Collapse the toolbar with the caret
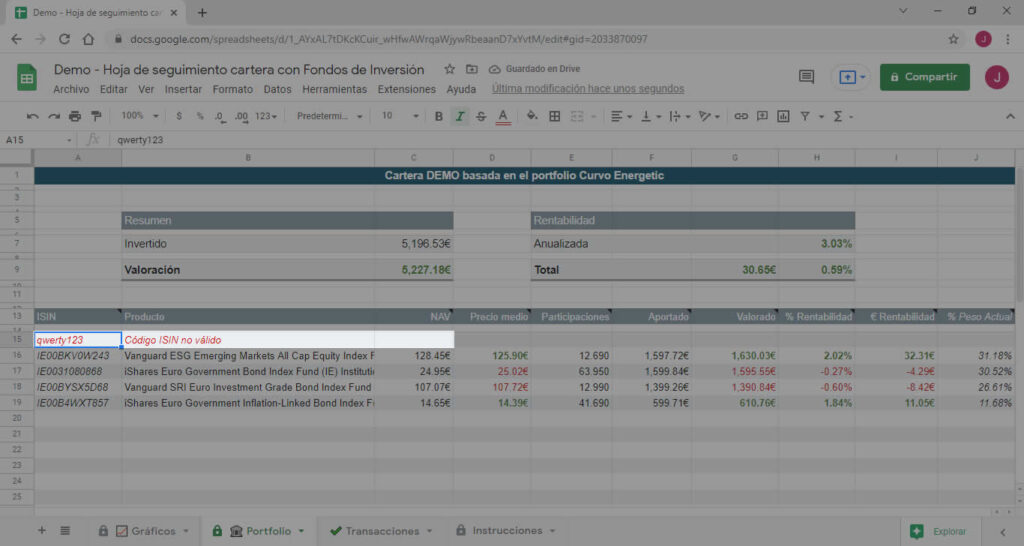This screenshot has width=1024, height=546. (1010, 116)
